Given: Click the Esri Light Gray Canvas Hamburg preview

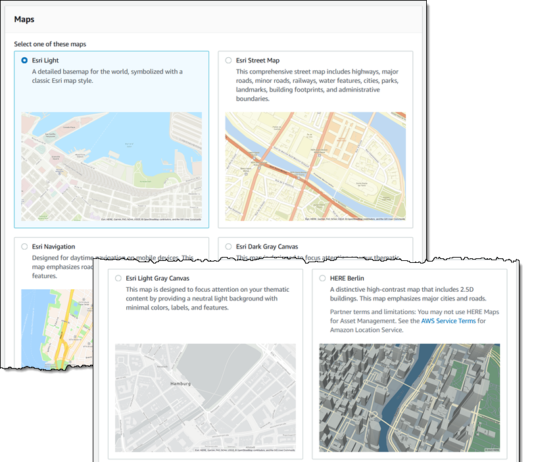Looking at the screenshot, I should [205, 398].
